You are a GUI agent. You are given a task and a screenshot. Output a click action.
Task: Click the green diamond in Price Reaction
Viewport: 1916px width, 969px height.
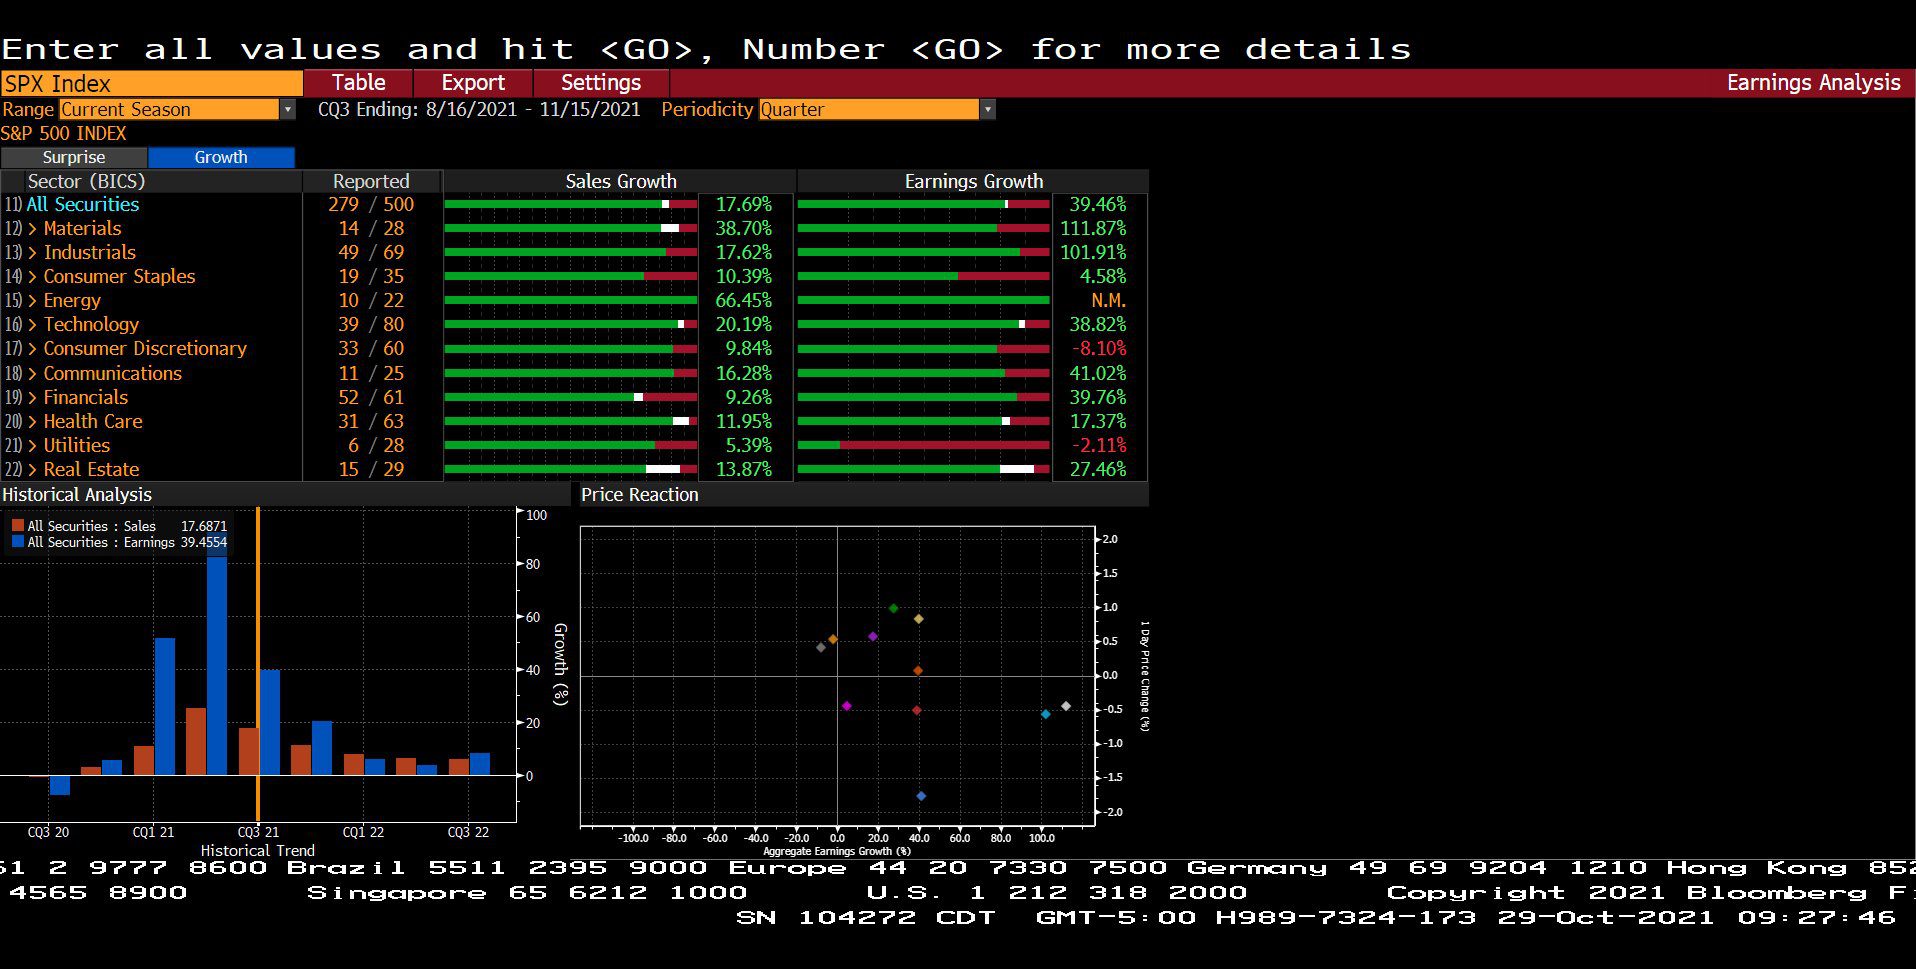point(894,608)
